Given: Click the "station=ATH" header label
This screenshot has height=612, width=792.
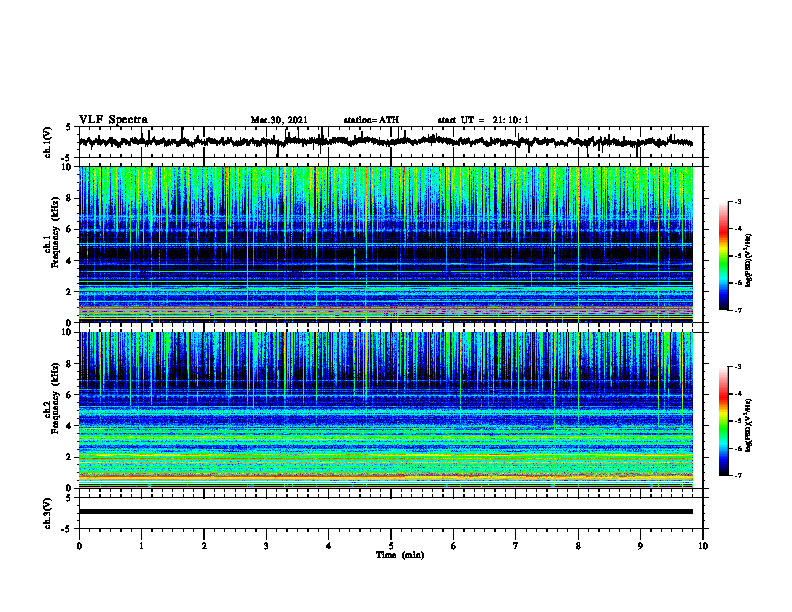Looking at the screenshot, I should pyautogui.click(x=371, y=120).
